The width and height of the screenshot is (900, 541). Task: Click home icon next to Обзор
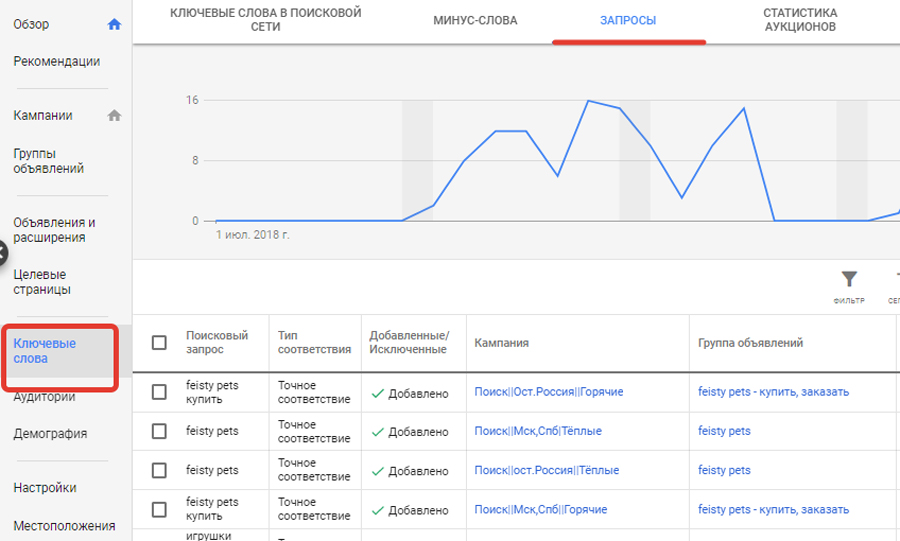point(114,24)
